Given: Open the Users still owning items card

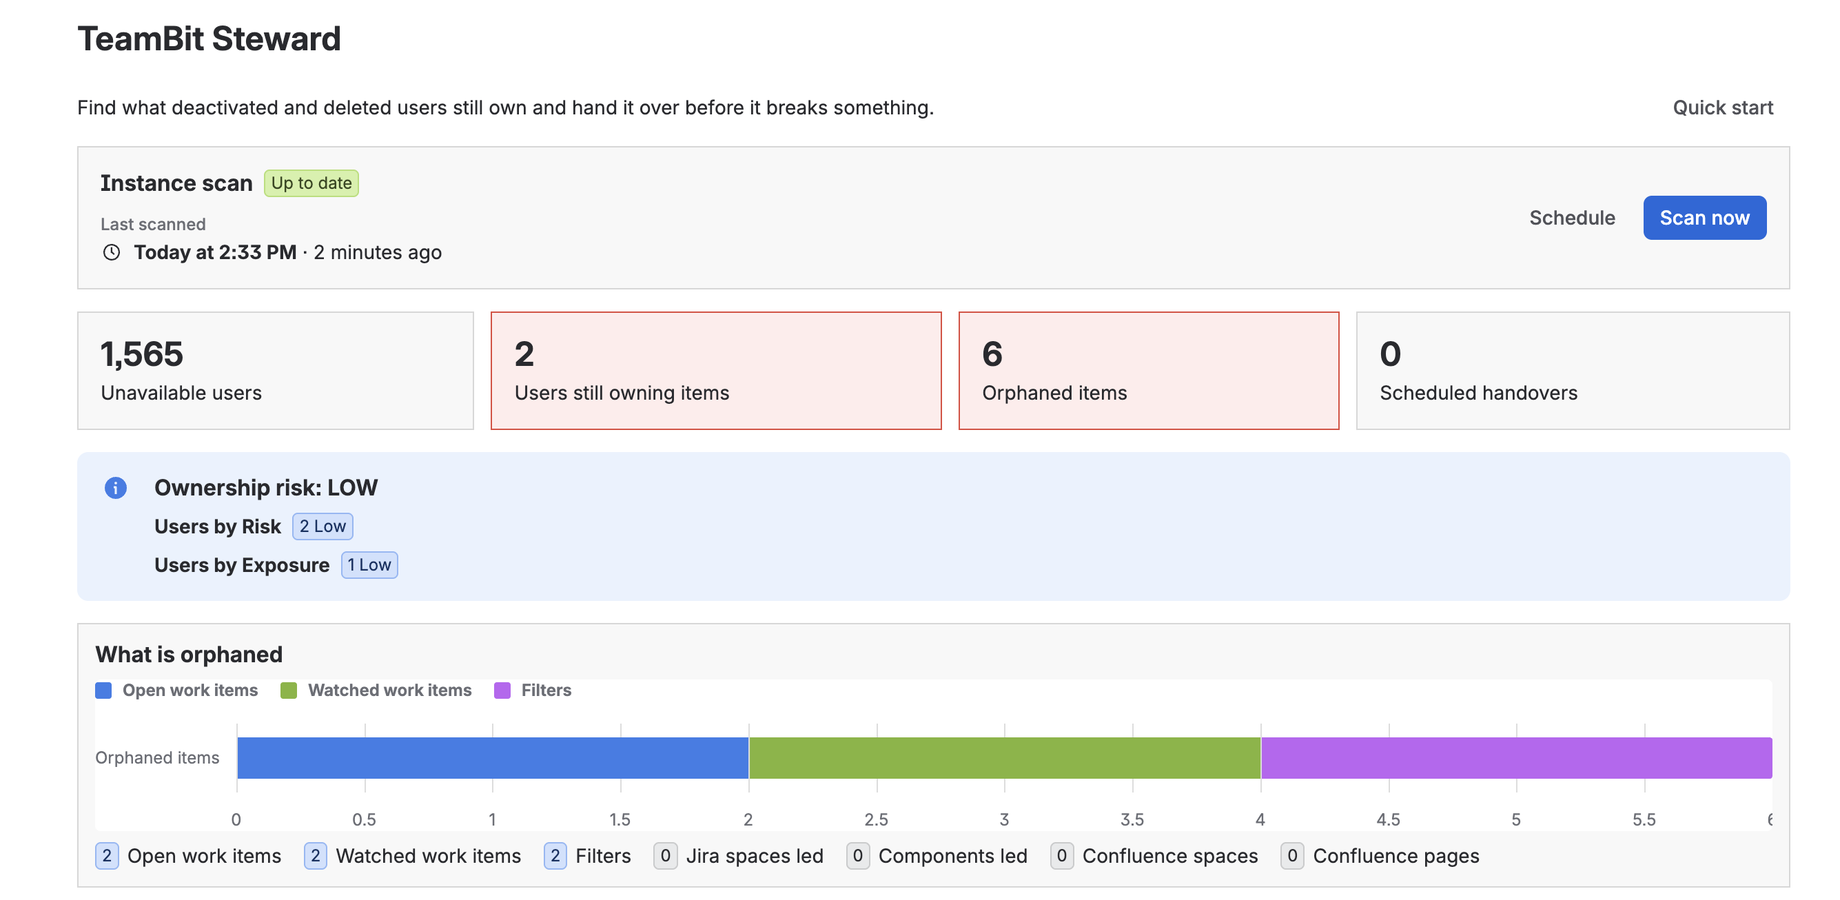Looking at the screenshot, I should point(716,371).
